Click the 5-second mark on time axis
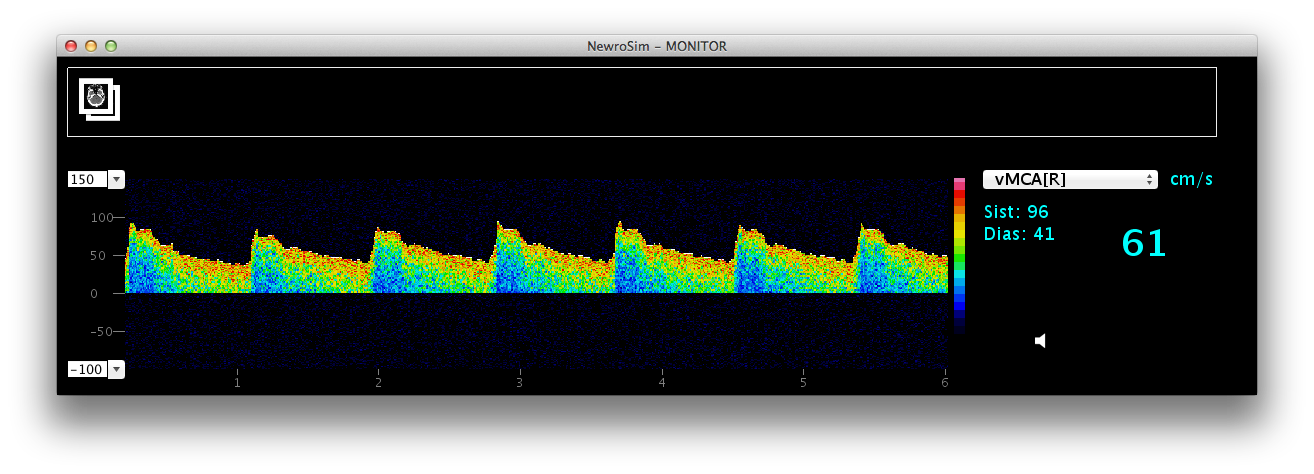The width and height of the screenshot is (1314, 474). pos(803,382)
